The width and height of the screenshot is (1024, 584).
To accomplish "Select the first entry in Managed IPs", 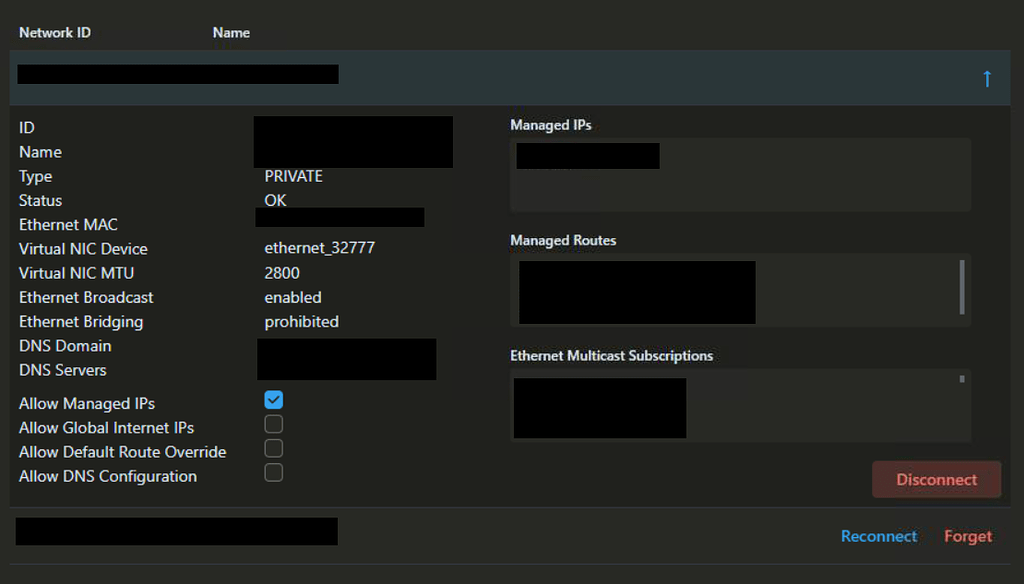I will click(x=587, y=156).
